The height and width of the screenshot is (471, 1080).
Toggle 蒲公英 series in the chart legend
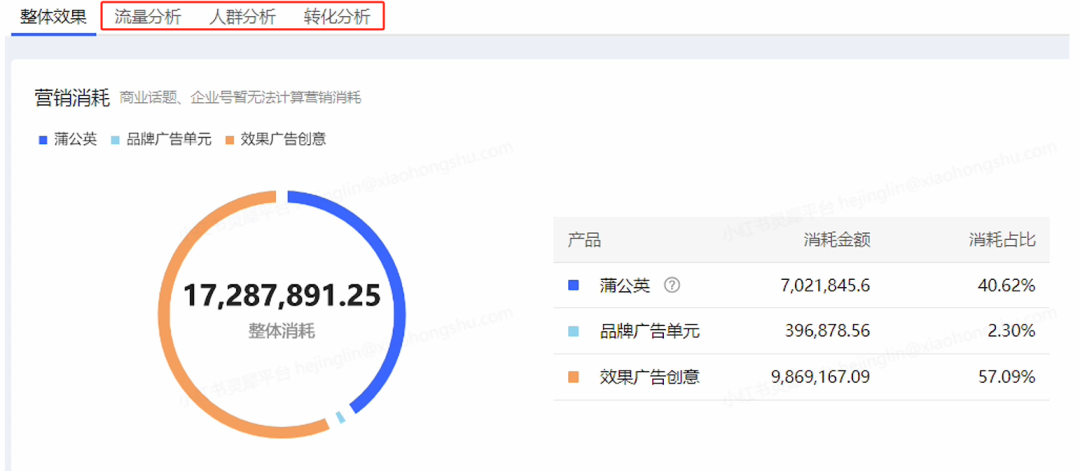point(68,139)
